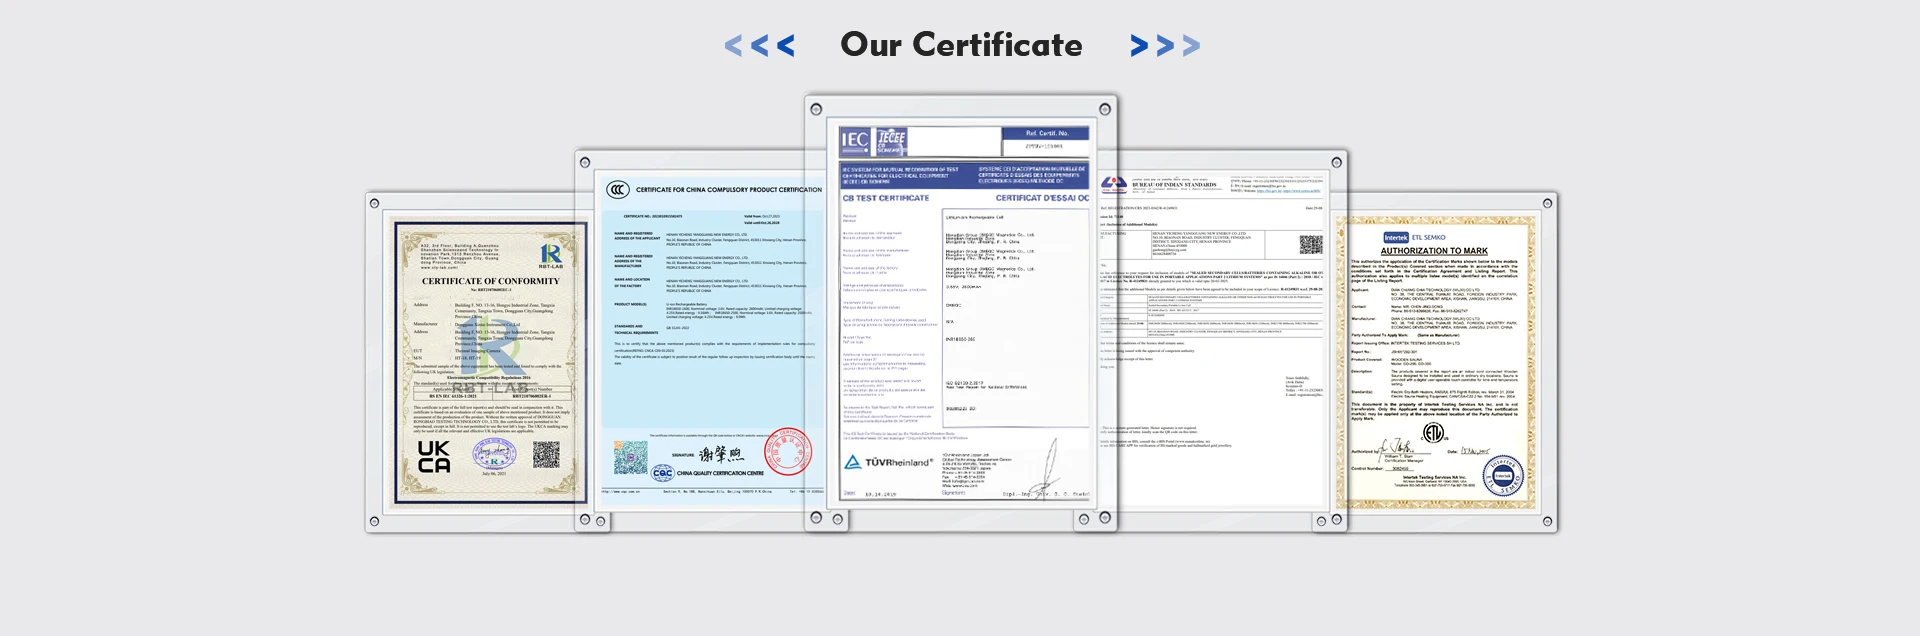Click the 'AUTHORIZATION TO MARK' title text
The height and width of the screenshot is (636, 1920).
tap(1434, 251)
